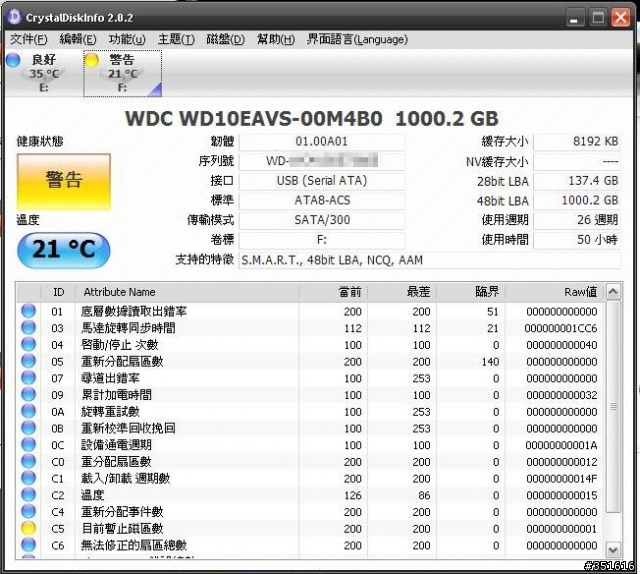Click the 最差 column header

(x=402, y=292)
